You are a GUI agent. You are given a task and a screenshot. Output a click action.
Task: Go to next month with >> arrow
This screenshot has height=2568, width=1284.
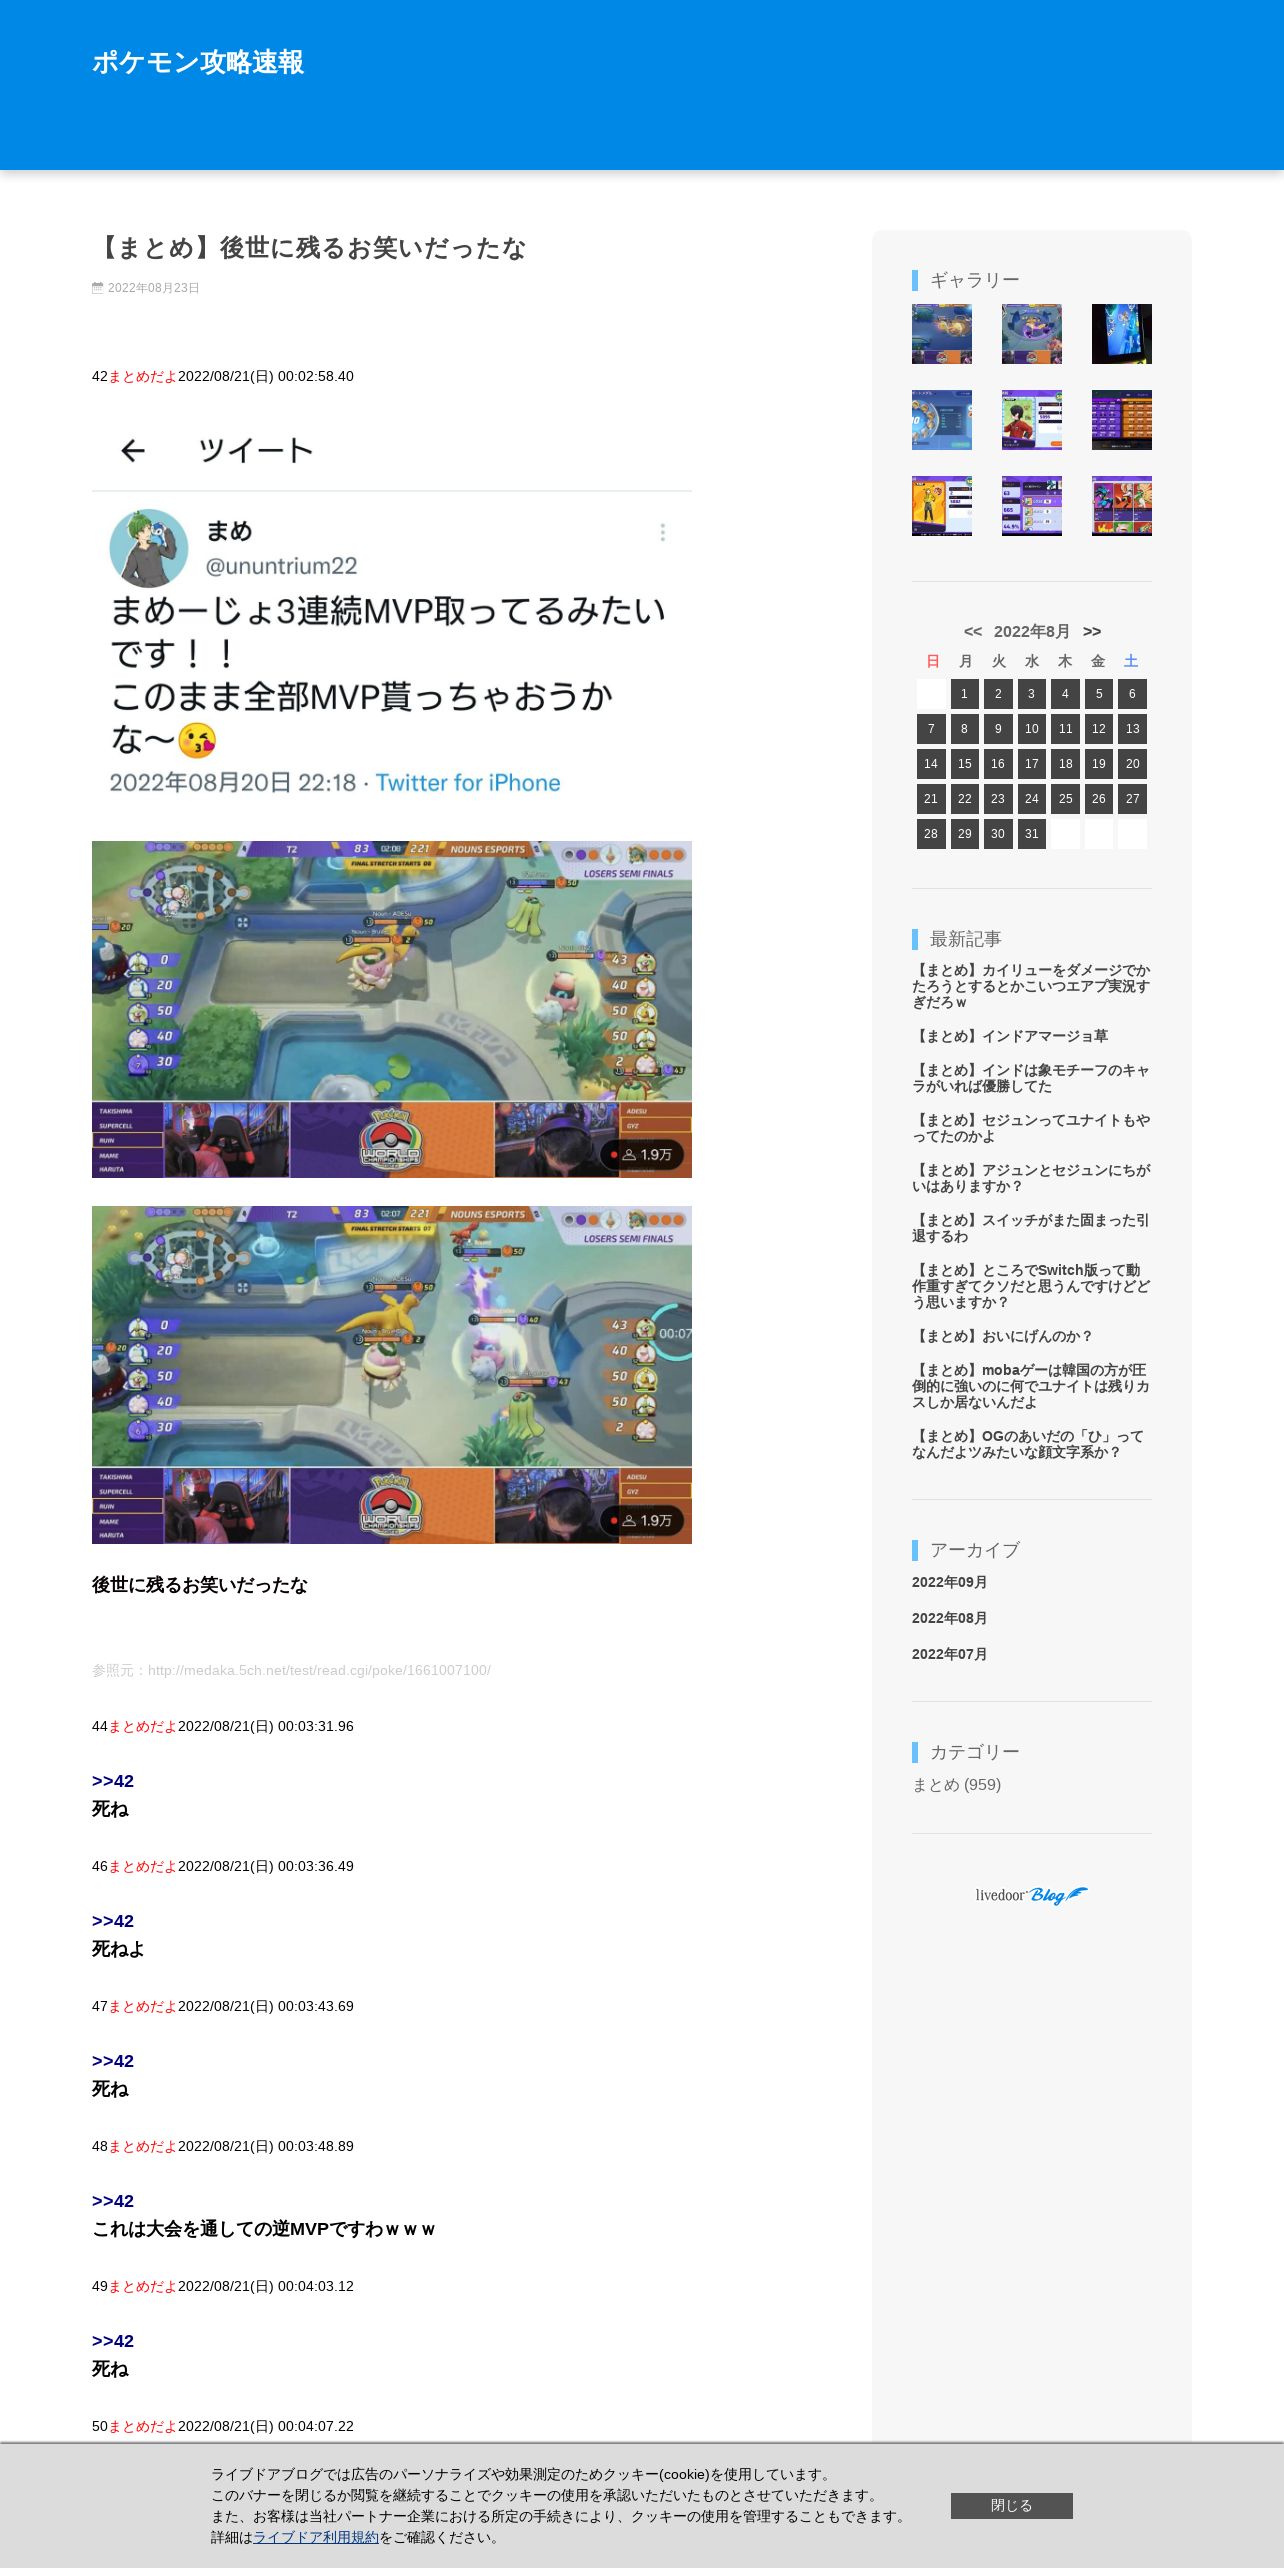click(x=1092, y=632)
